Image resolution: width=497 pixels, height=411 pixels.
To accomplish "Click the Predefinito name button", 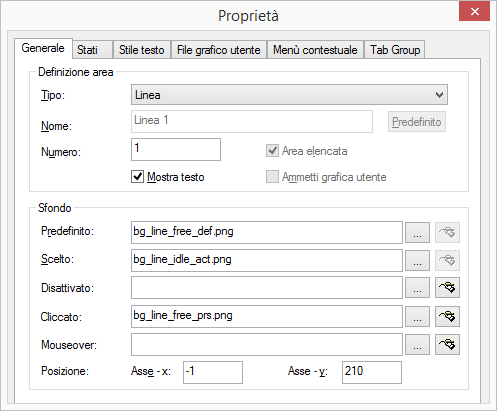I will (417, 122).
